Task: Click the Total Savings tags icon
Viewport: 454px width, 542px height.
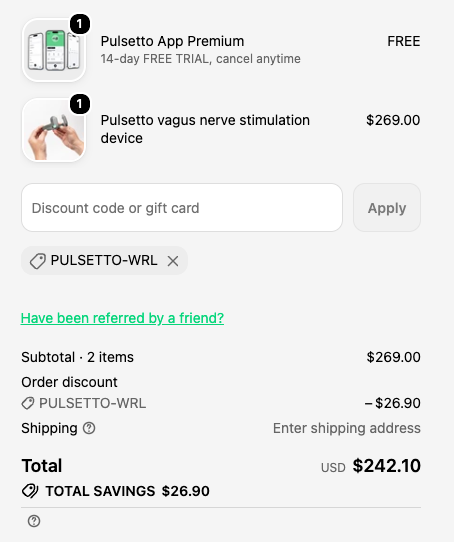Action: point(30,491)
